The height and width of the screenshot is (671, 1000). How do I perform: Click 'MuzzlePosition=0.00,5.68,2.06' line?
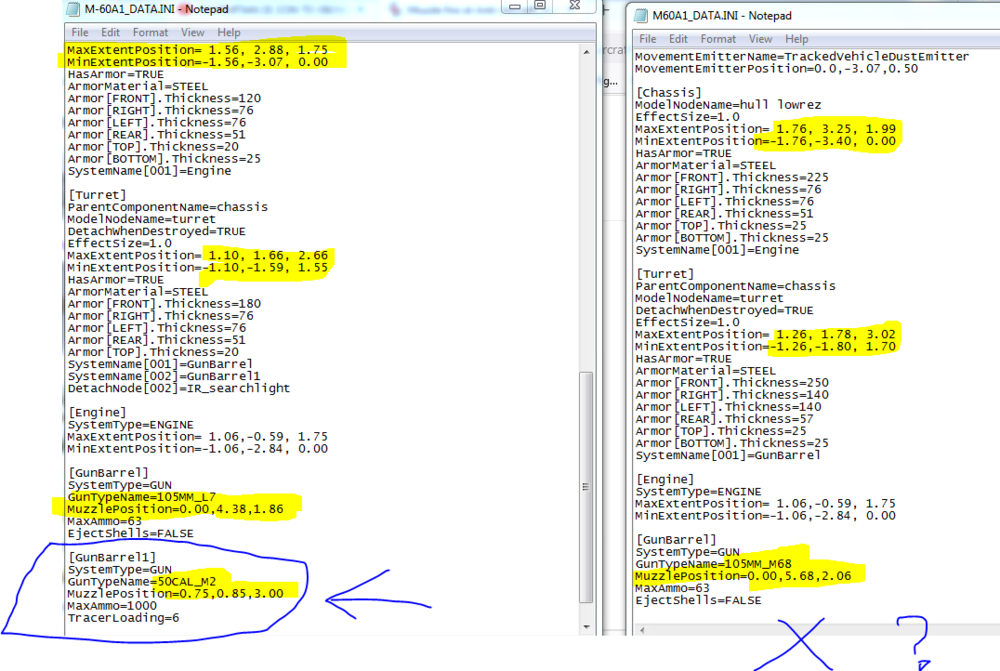pos(743,576)
